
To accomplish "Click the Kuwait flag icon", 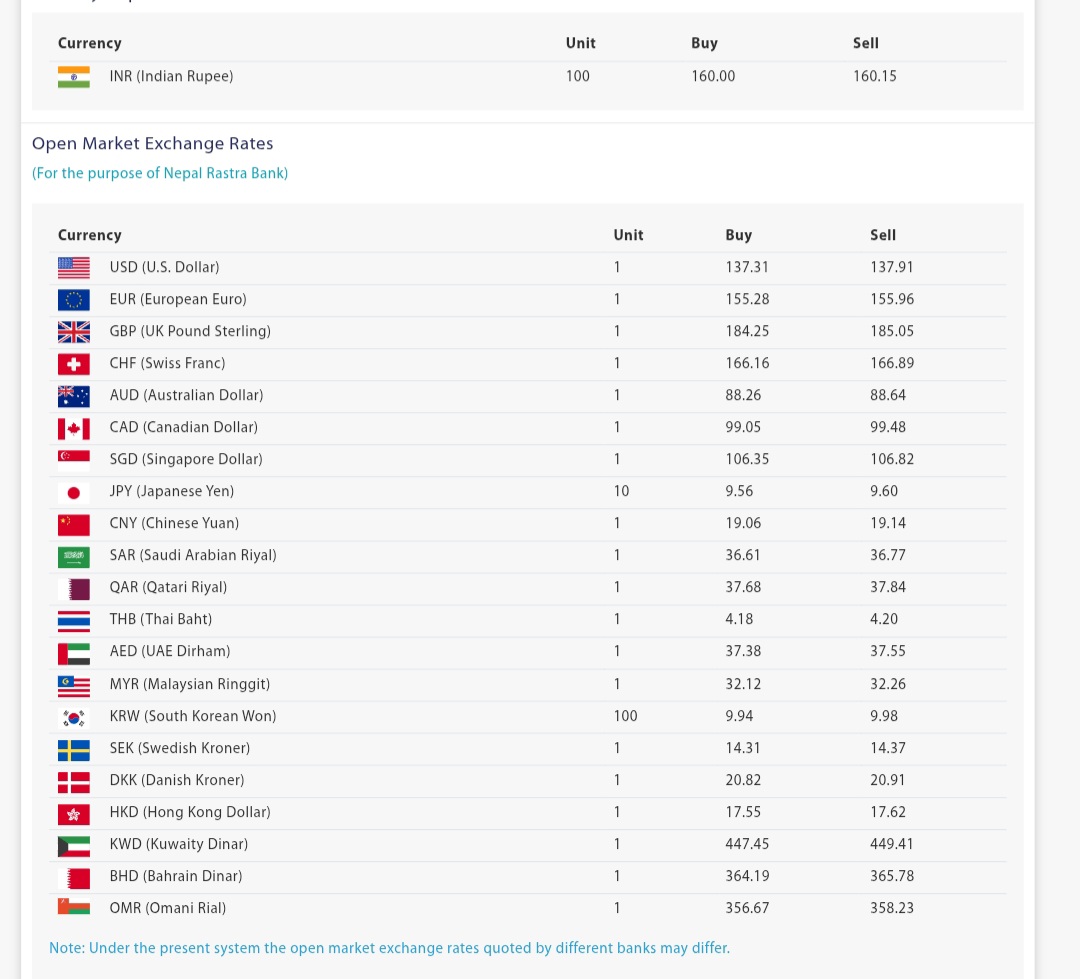I will (x=74, y=845).
